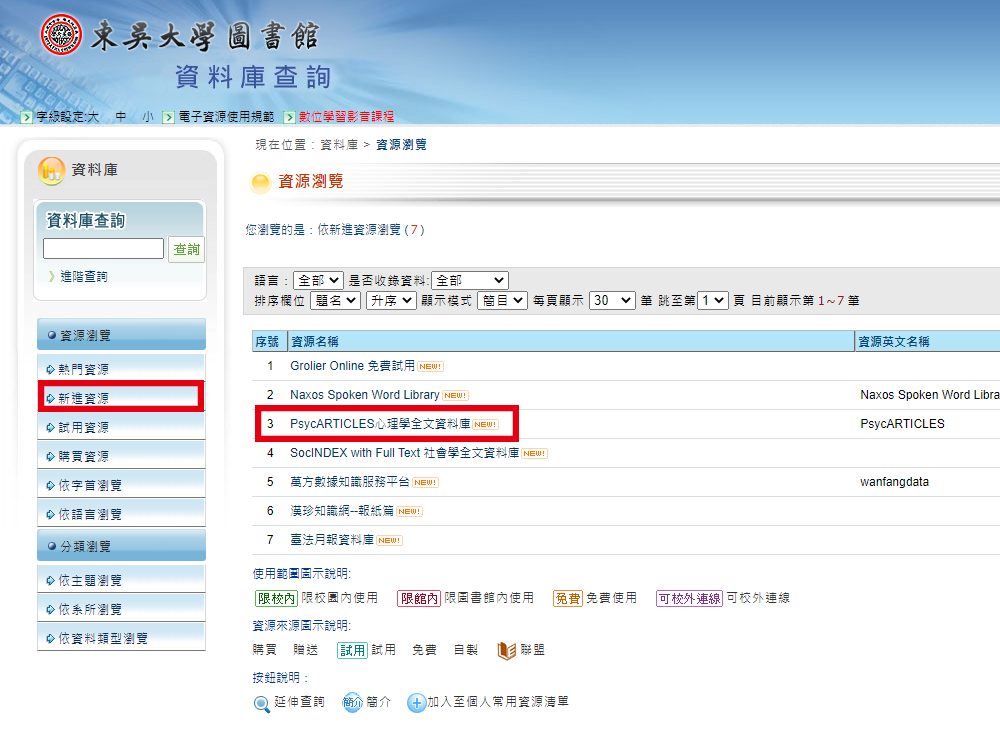Click the 資料庫 breadcrumb link
Image resolution: width=1000 pixels, height=739 pixels.
(339, 145)
